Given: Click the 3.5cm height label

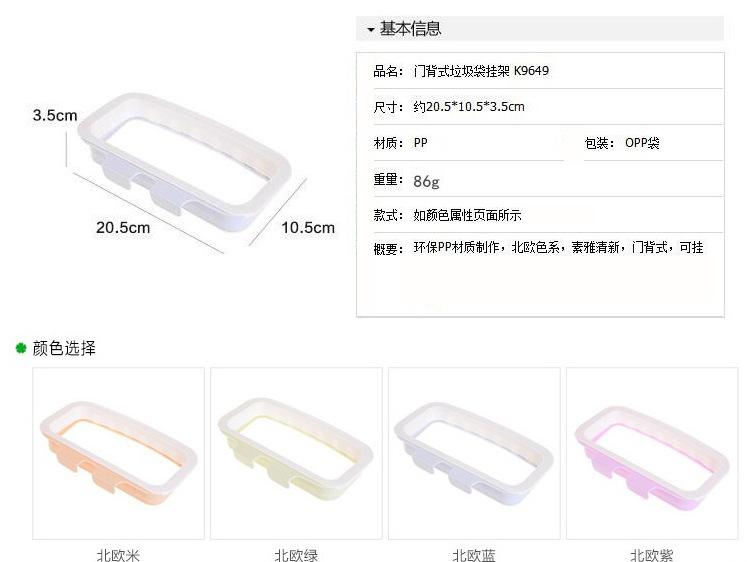Looking at the screenshot, I should tap(55, 115).
